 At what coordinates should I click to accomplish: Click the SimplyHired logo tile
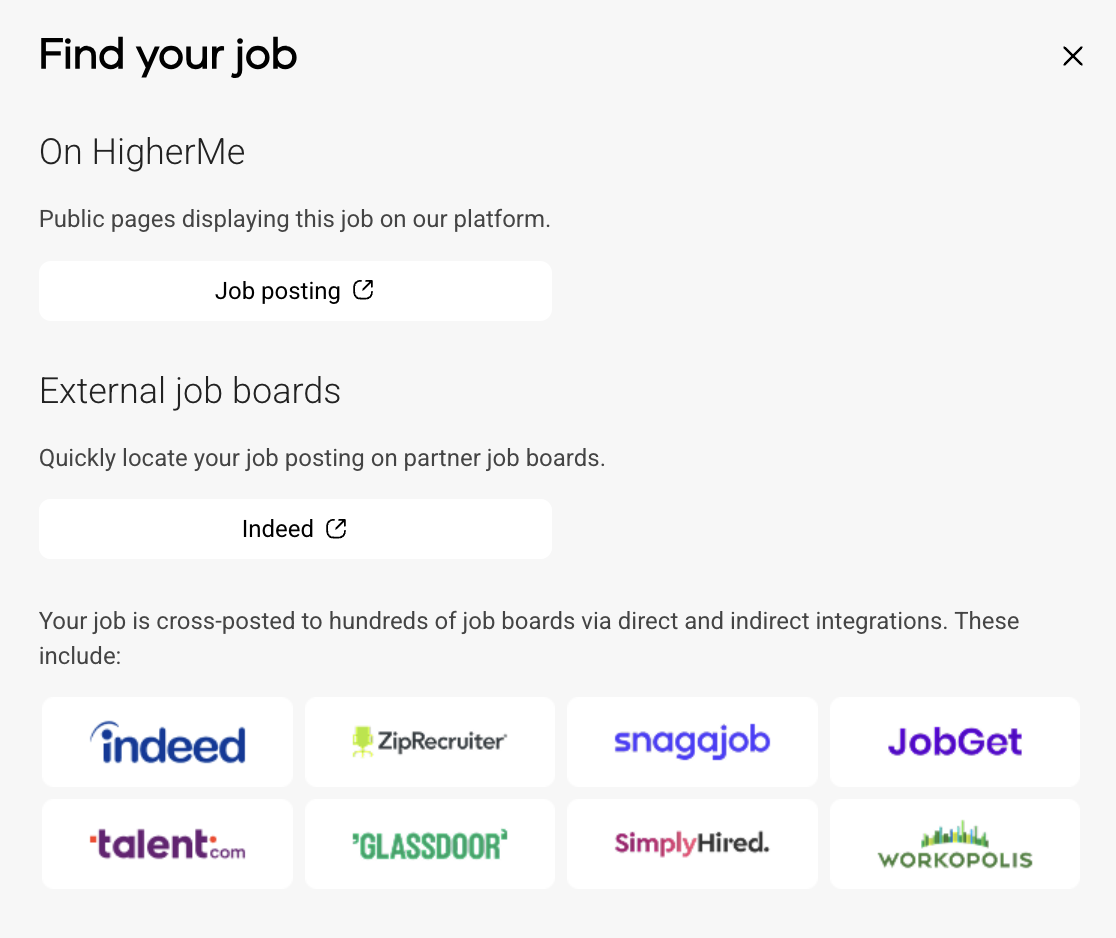[692, 844]
